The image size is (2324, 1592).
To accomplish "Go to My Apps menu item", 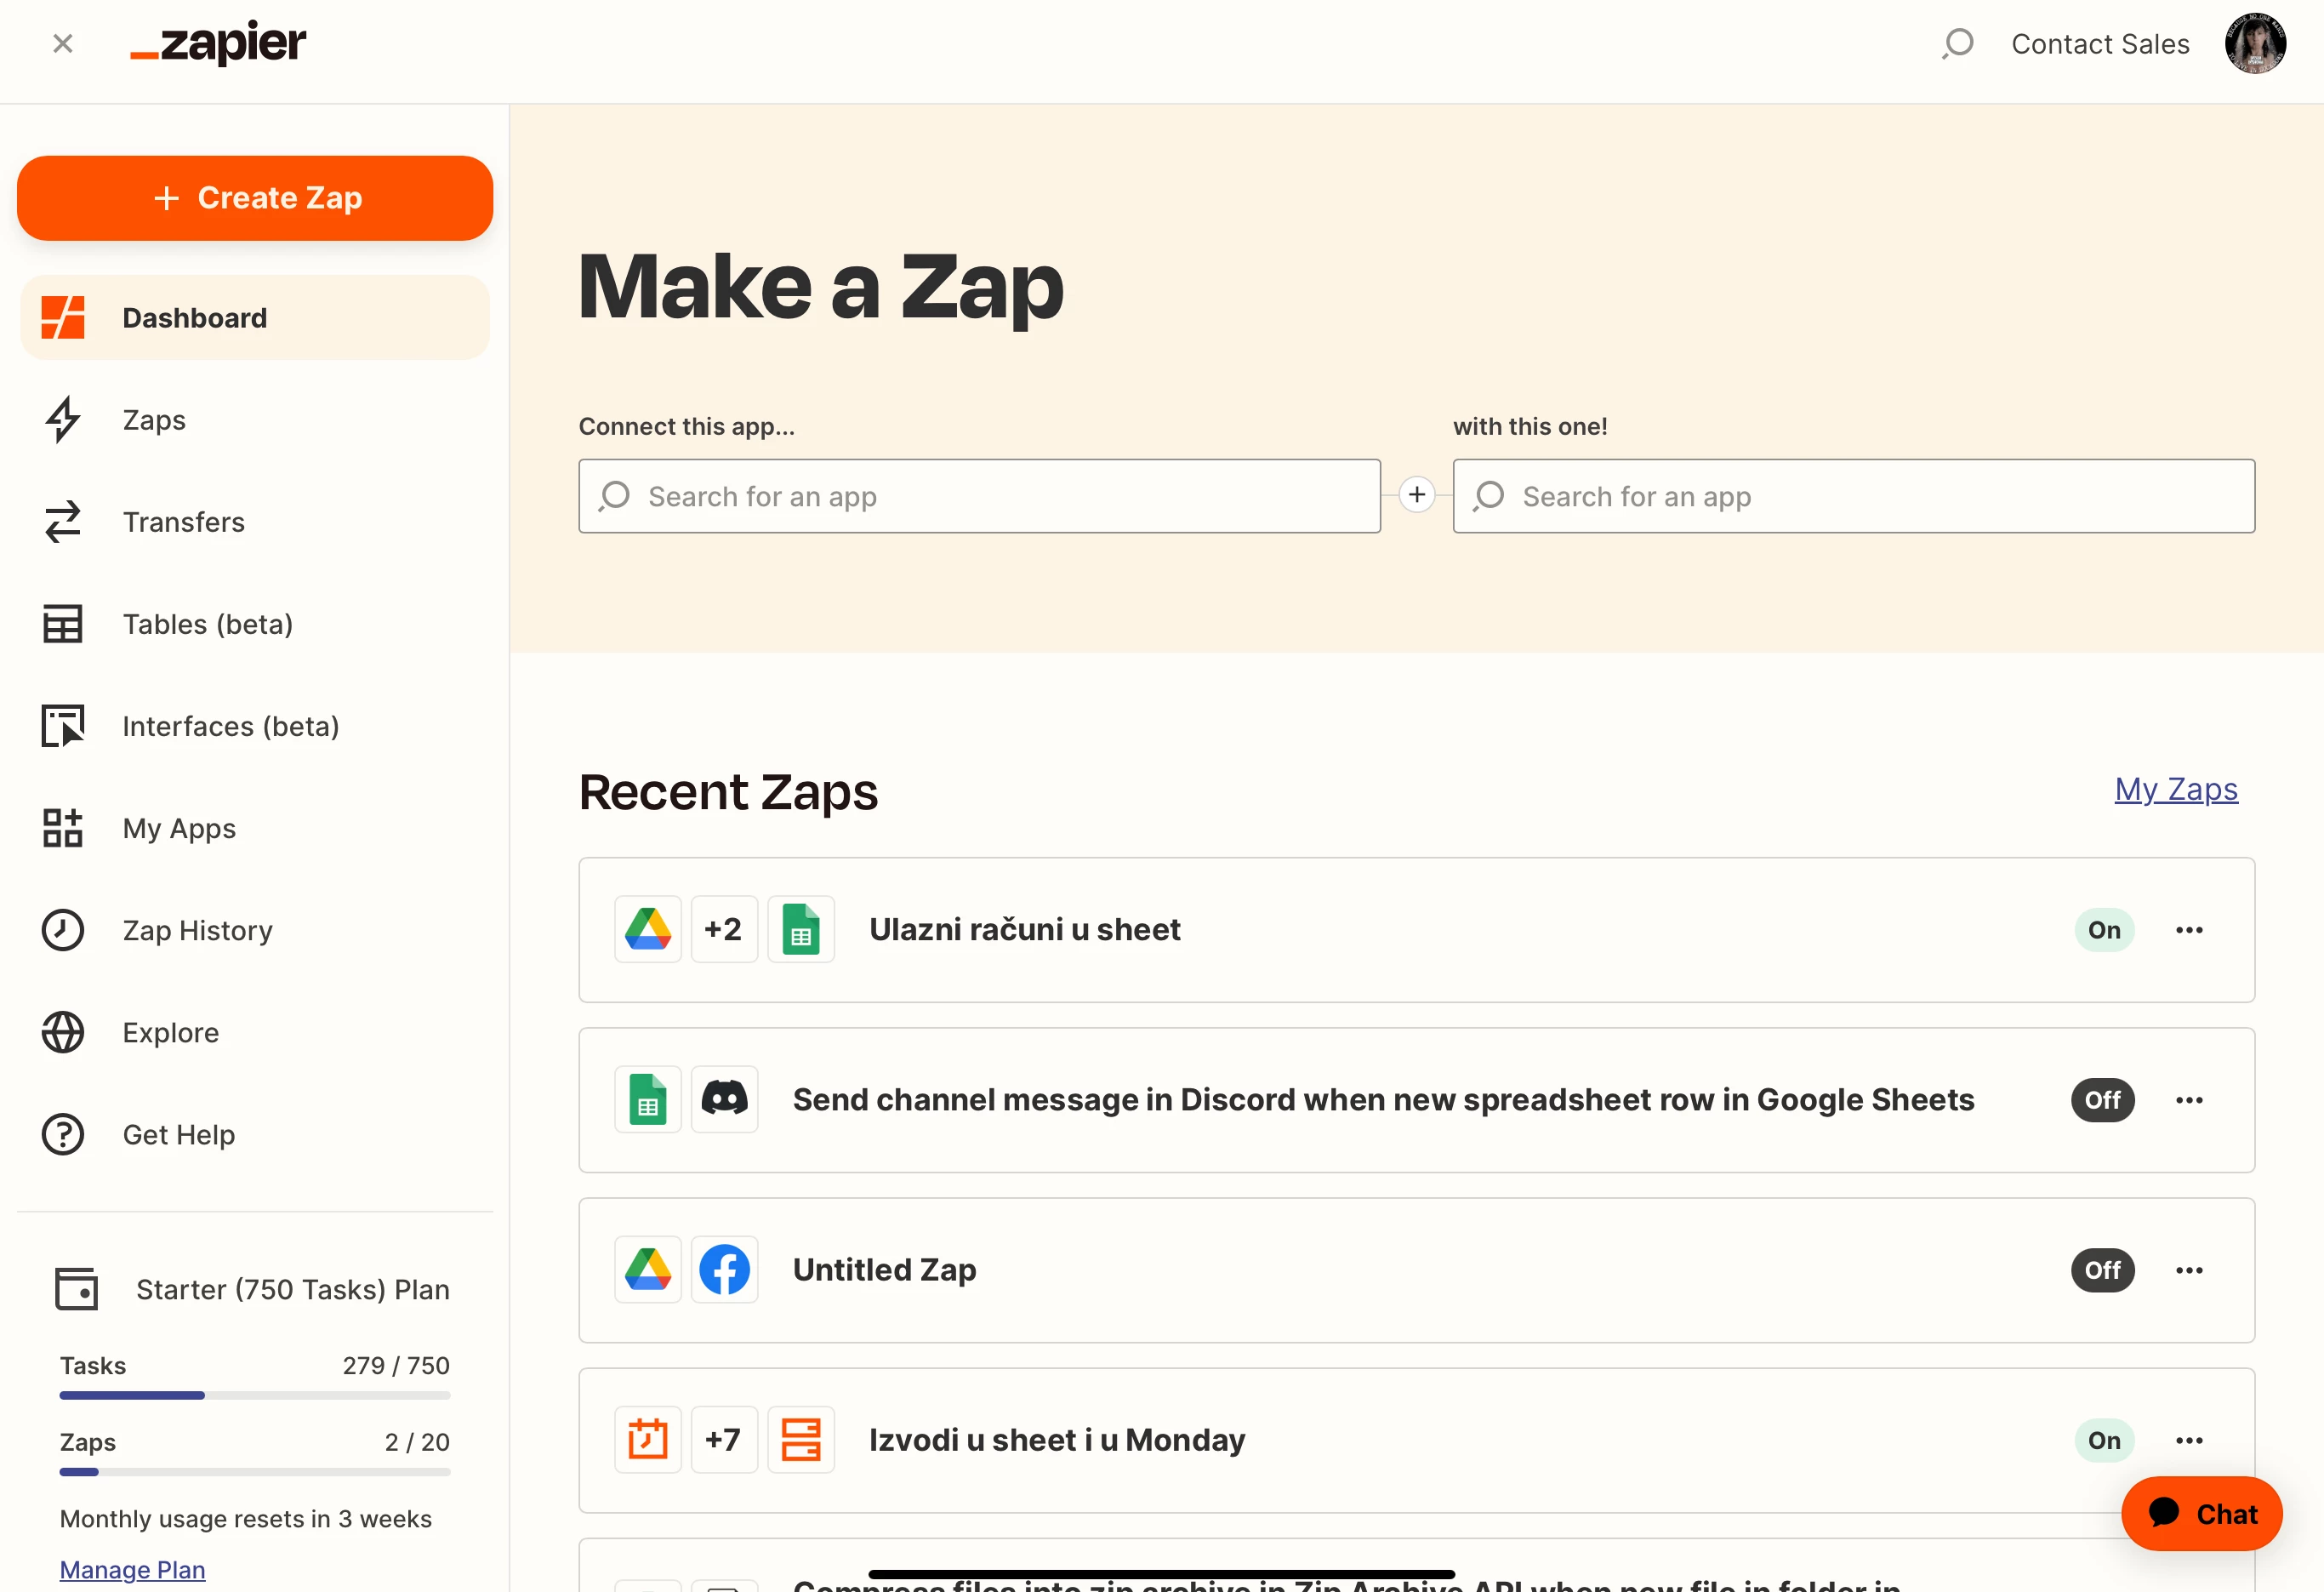I will pos(179,828).
